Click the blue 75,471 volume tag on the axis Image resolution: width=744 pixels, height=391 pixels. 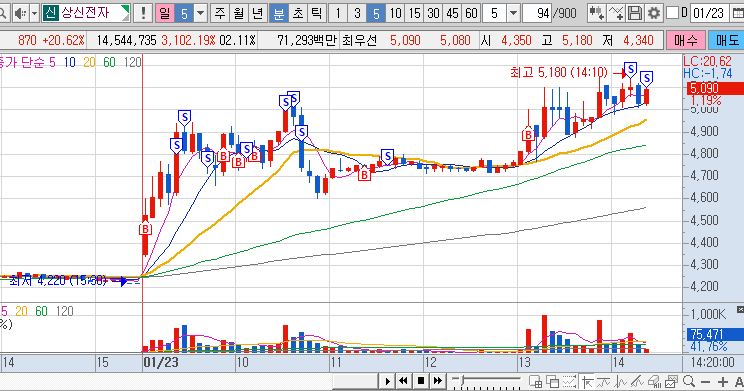click(715, 334)
